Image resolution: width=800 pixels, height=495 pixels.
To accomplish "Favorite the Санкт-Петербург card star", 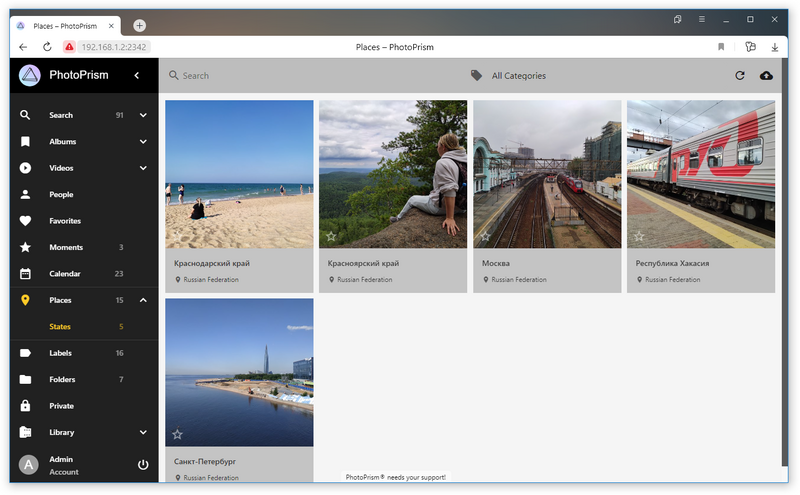I will pos(177,434).
